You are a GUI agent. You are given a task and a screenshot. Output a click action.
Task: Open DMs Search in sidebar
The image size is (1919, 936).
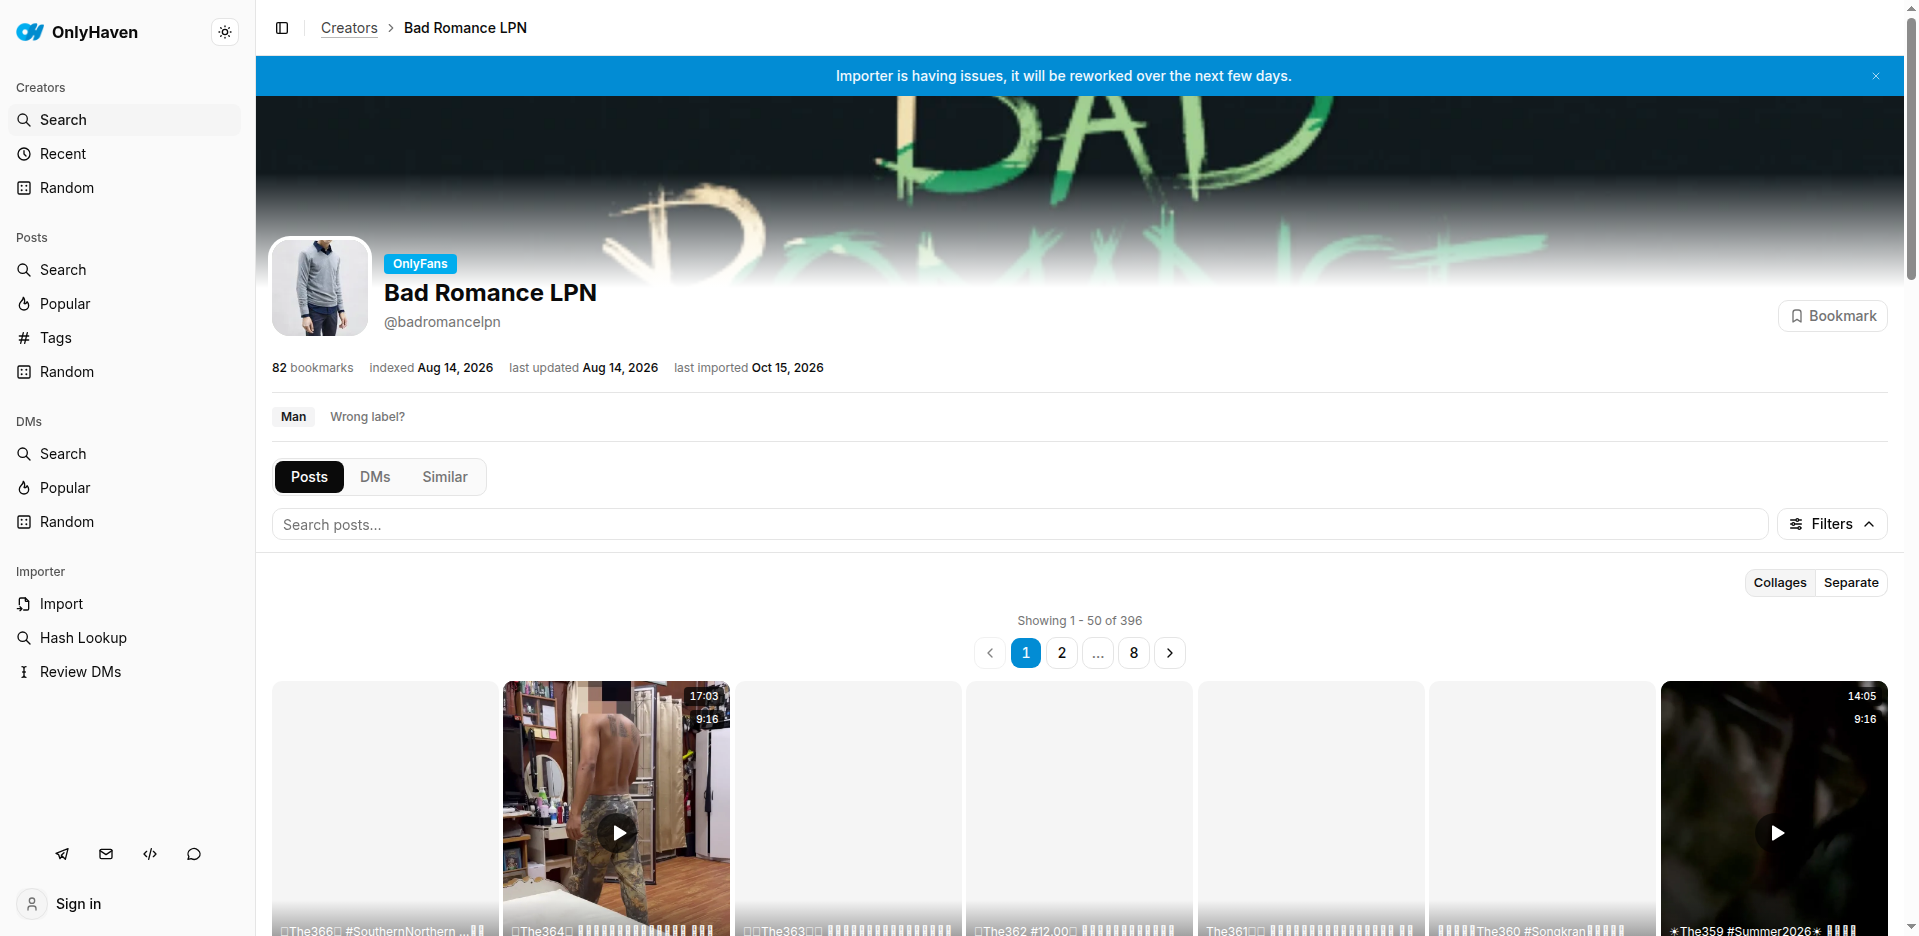point(124,454)
